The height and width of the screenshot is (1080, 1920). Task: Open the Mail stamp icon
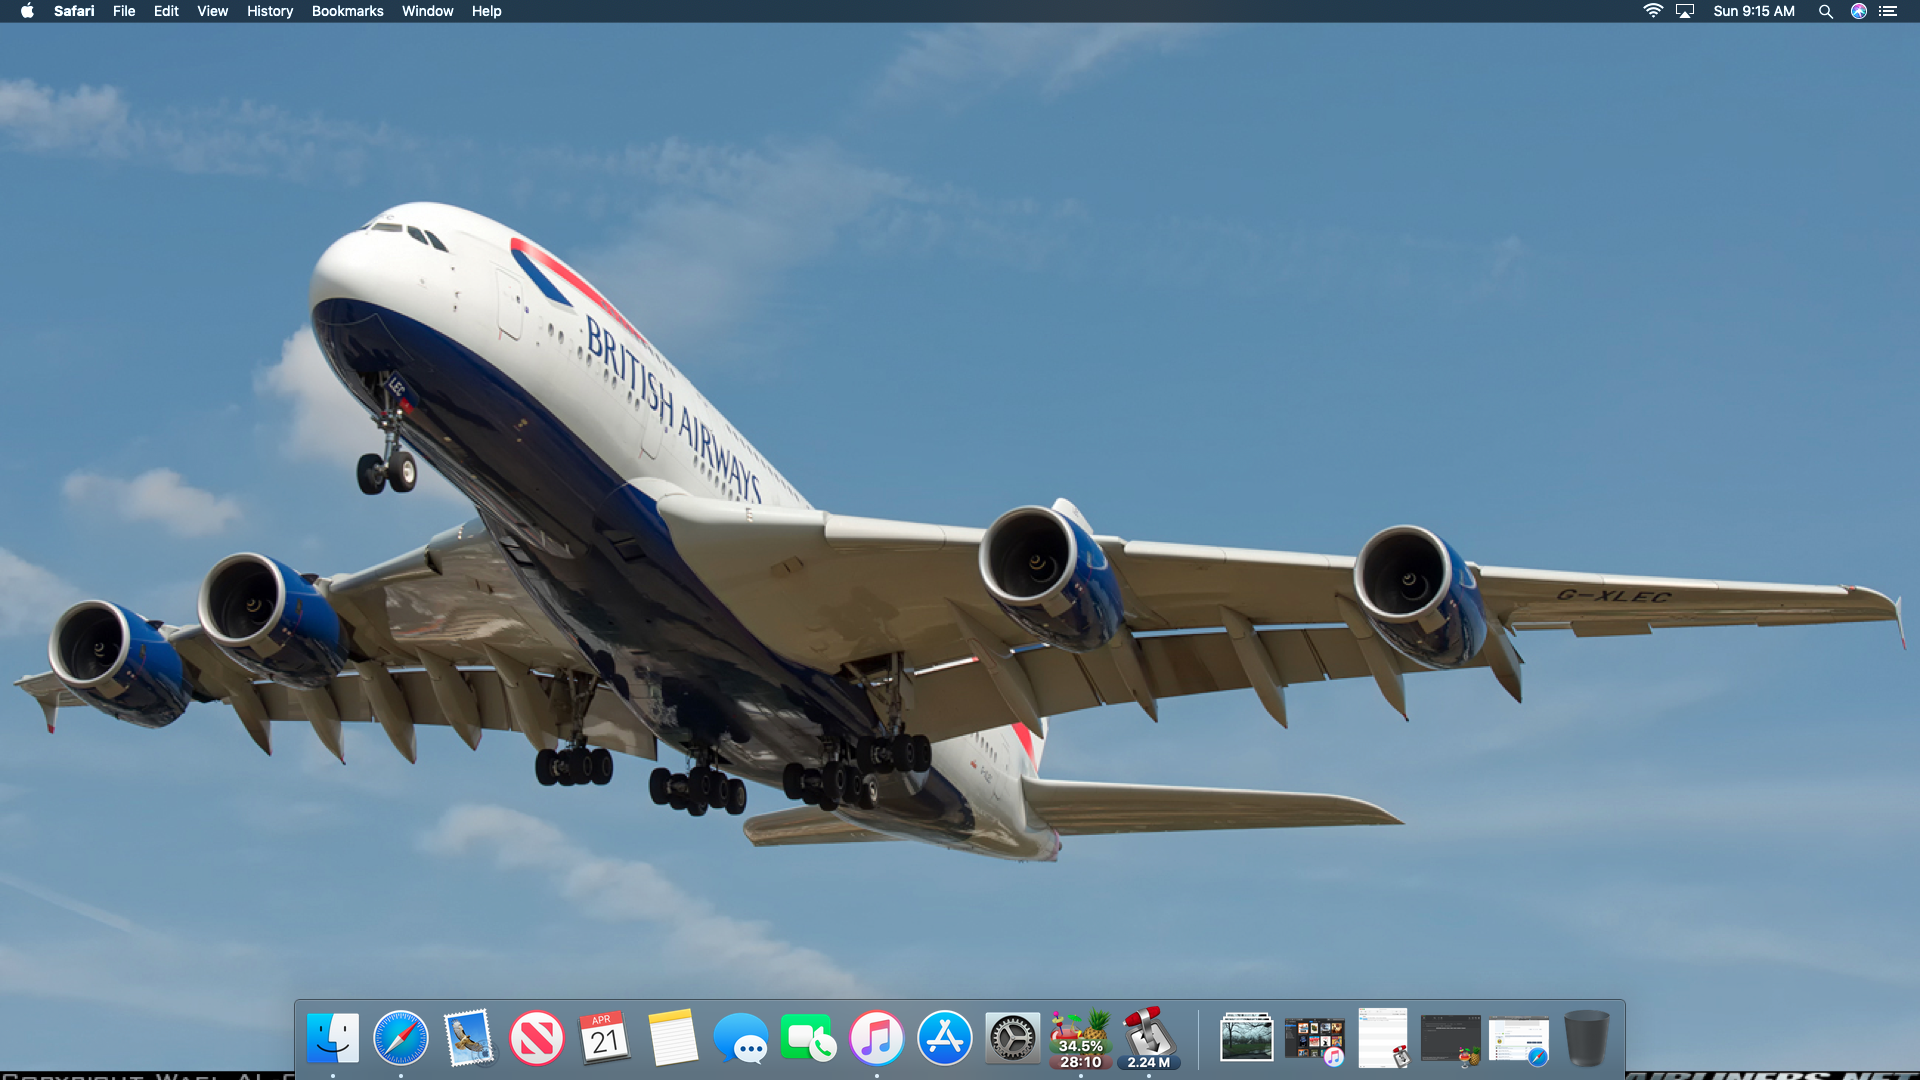coord(469,1038)
